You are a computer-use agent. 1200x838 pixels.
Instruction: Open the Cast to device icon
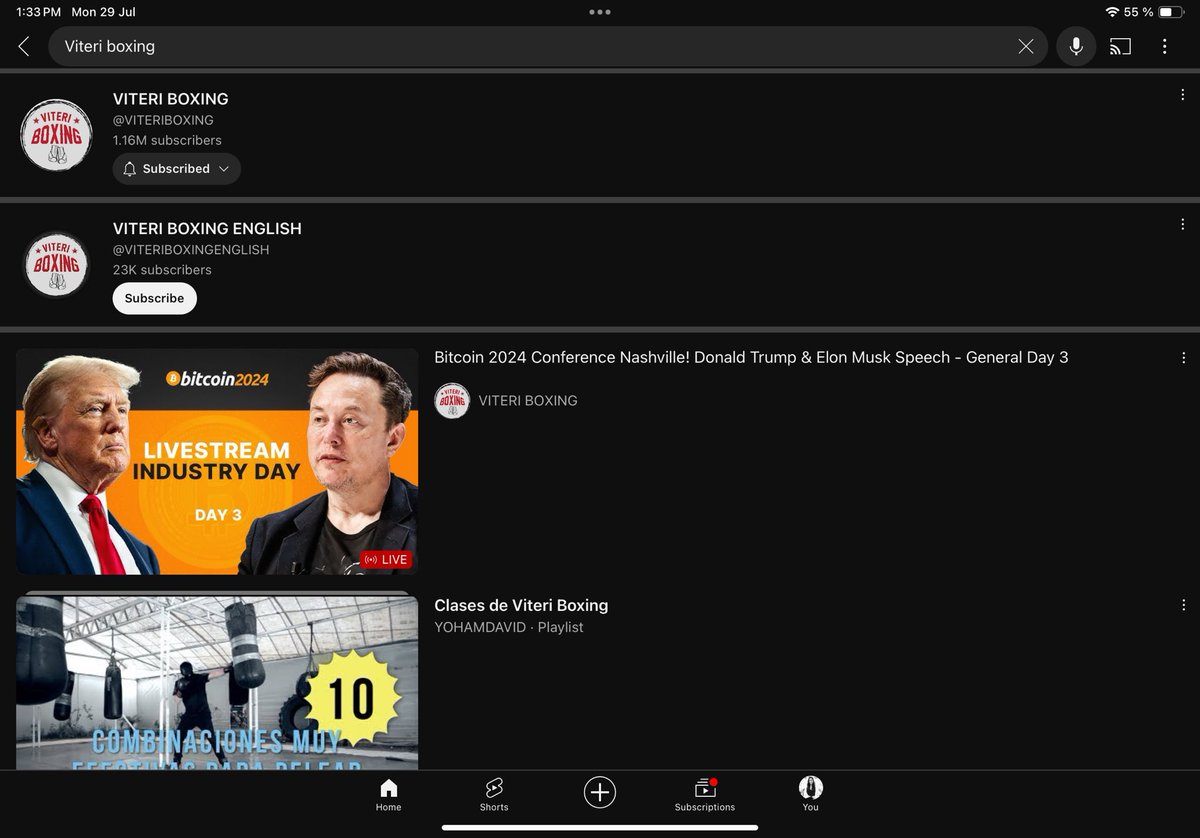tap(1121, 46)
